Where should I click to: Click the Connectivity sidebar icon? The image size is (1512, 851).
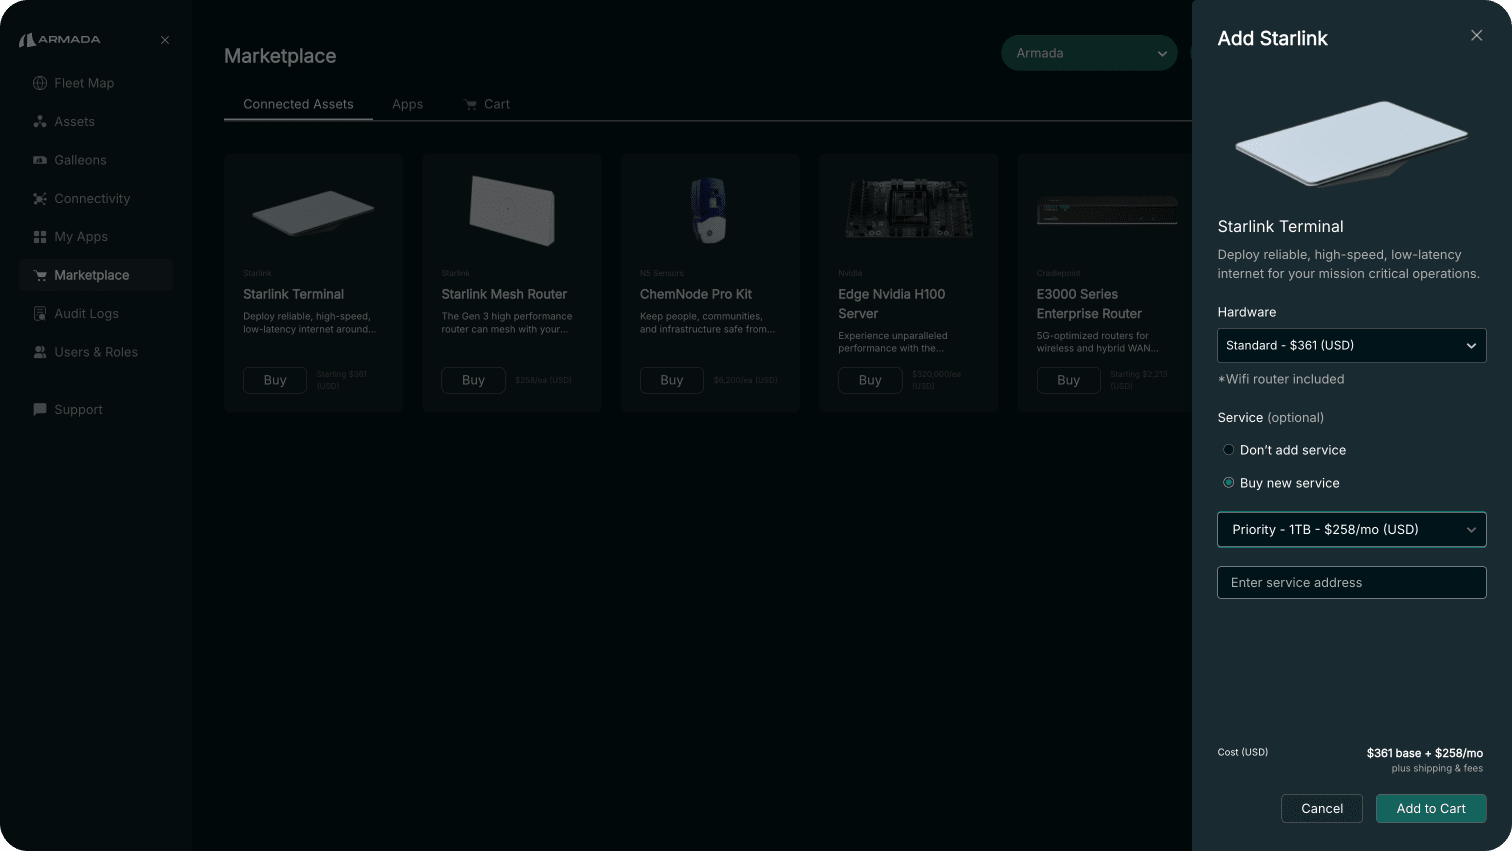tap(40, 199)
